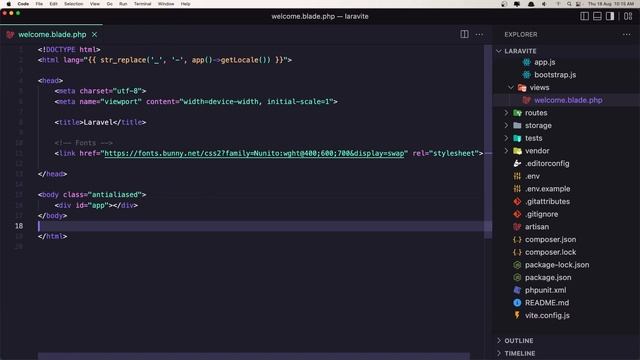Open the Run menu
The height and width of the screenshot is (360, 640).
123,4
